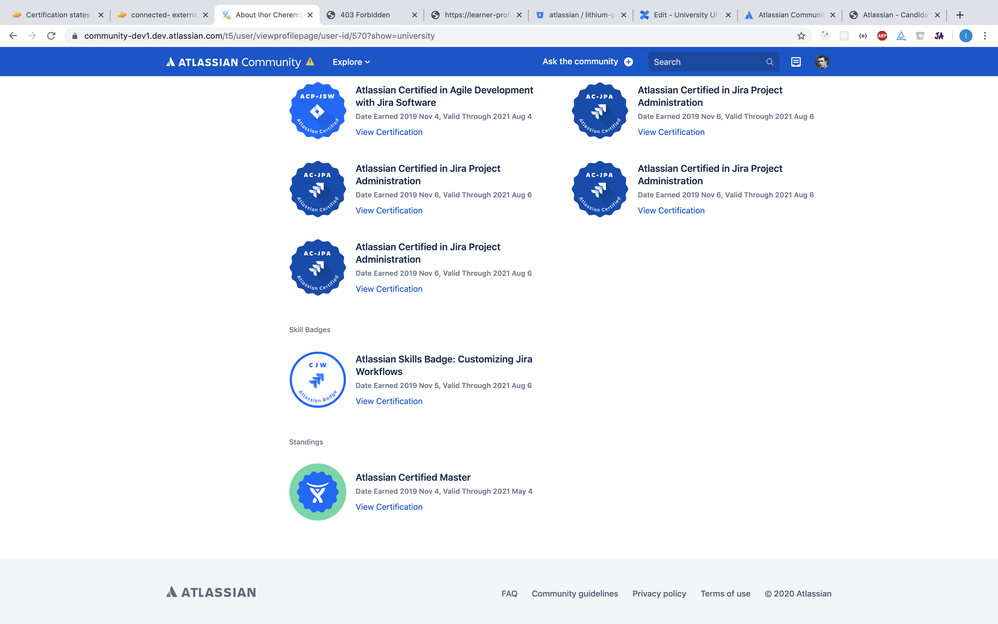Open the JA extension in the toolbar
Image resolution: width=998 pixels, height=624 pixels.
click(939, 36)
